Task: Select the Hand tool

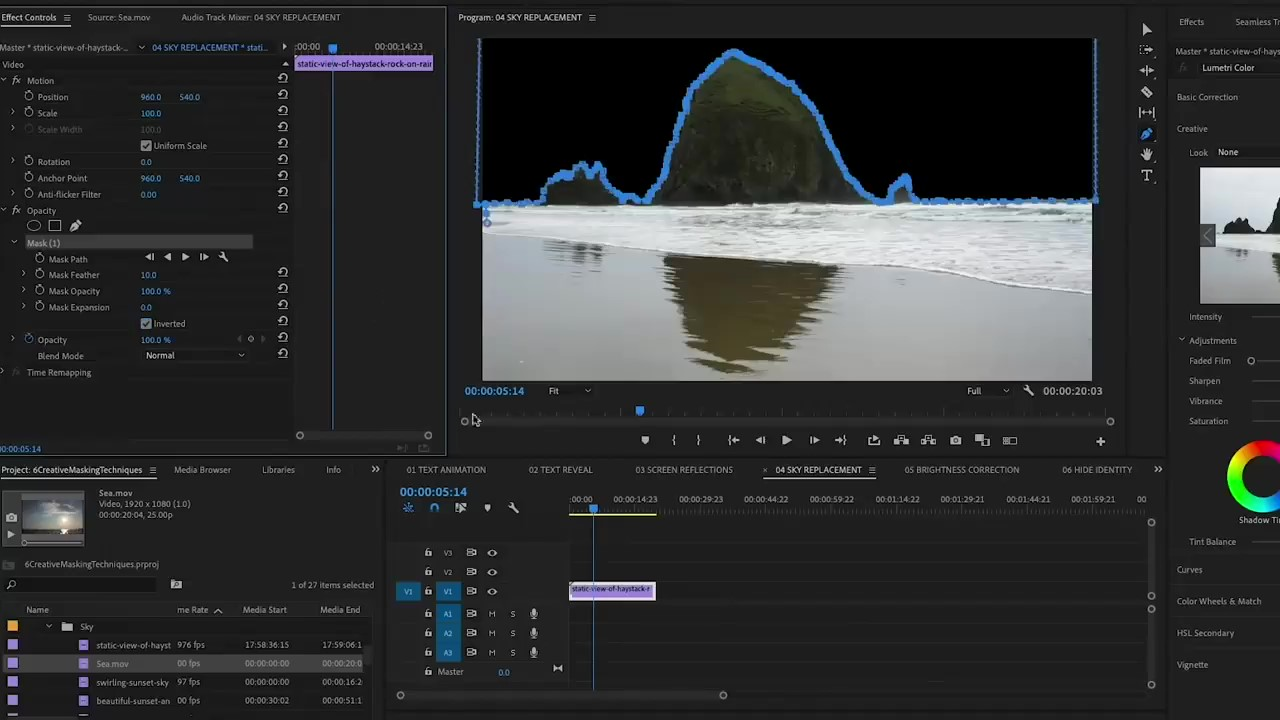Action: (x=1147, y=155)
